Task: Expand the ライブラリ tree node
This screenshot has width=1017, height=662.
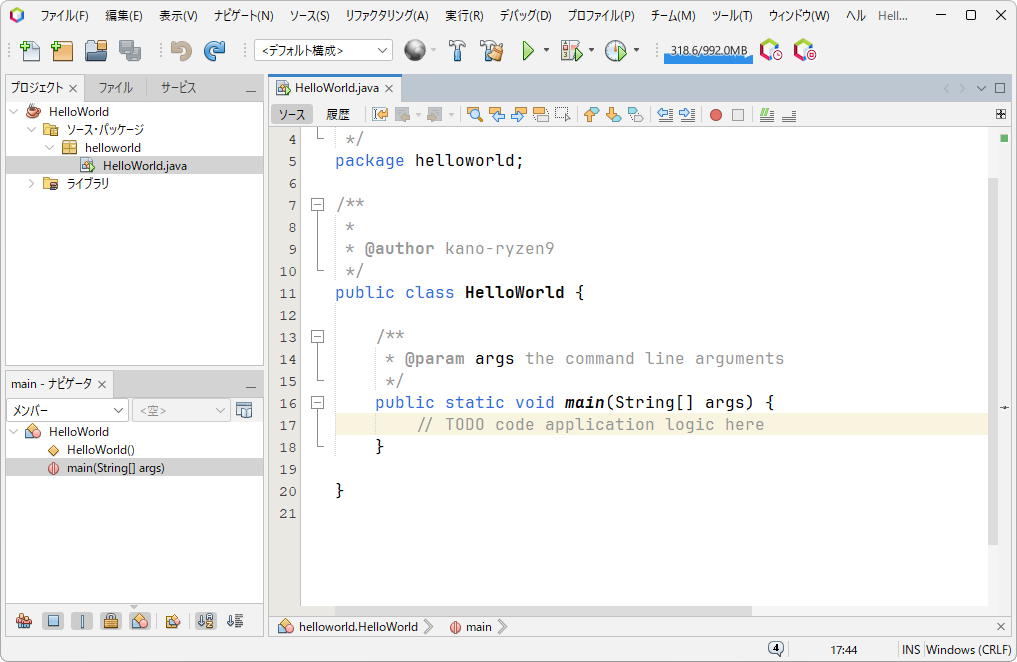Action: pyautogui.click(x=31, y=183)
